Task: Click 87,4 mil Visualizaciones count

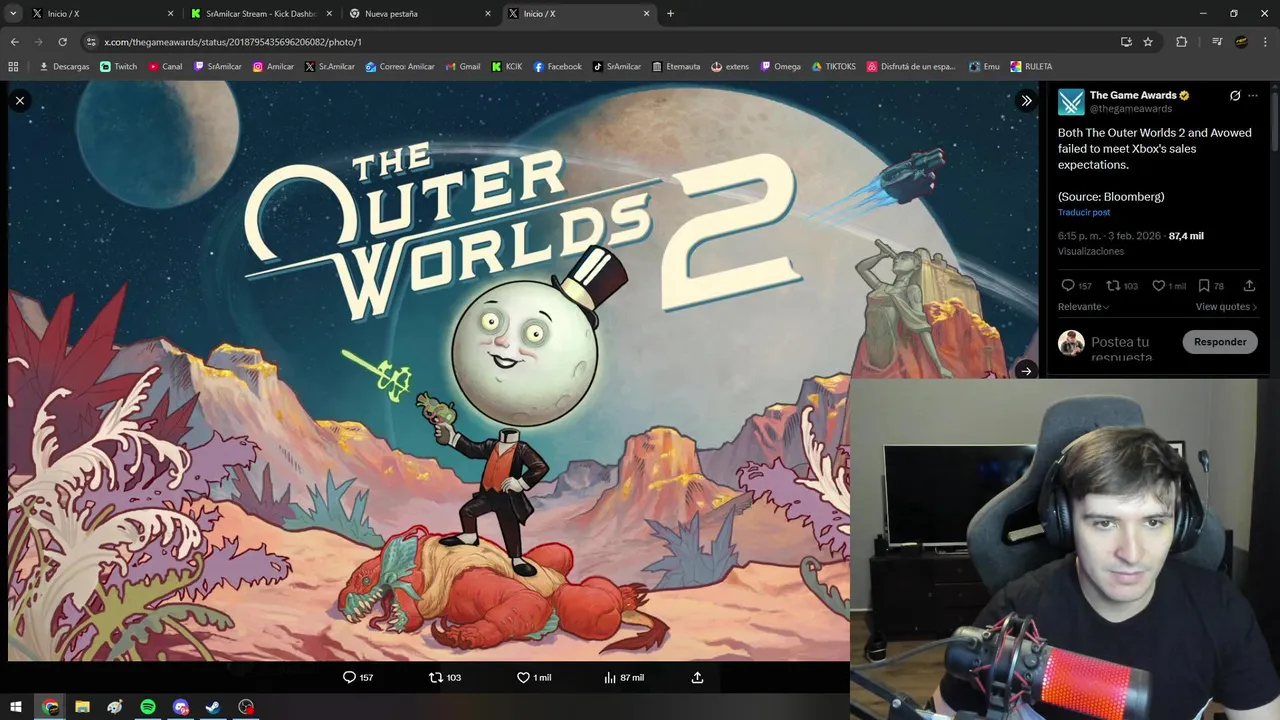Action: pos(1186,236)
